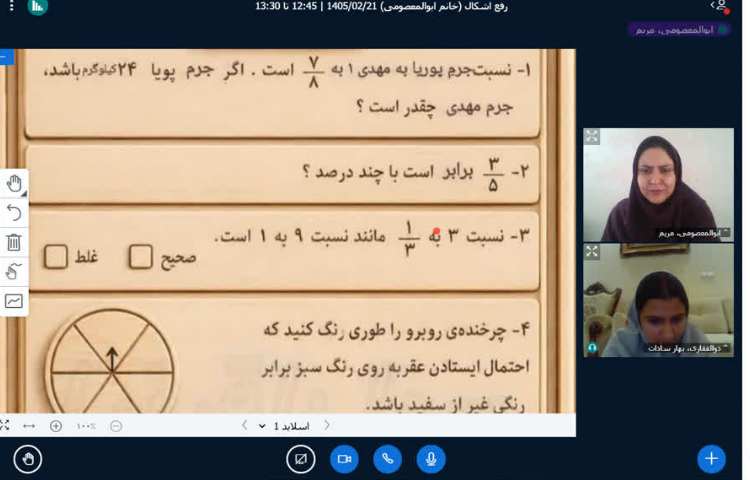Click the teal polling stats icon

[37, 7]
